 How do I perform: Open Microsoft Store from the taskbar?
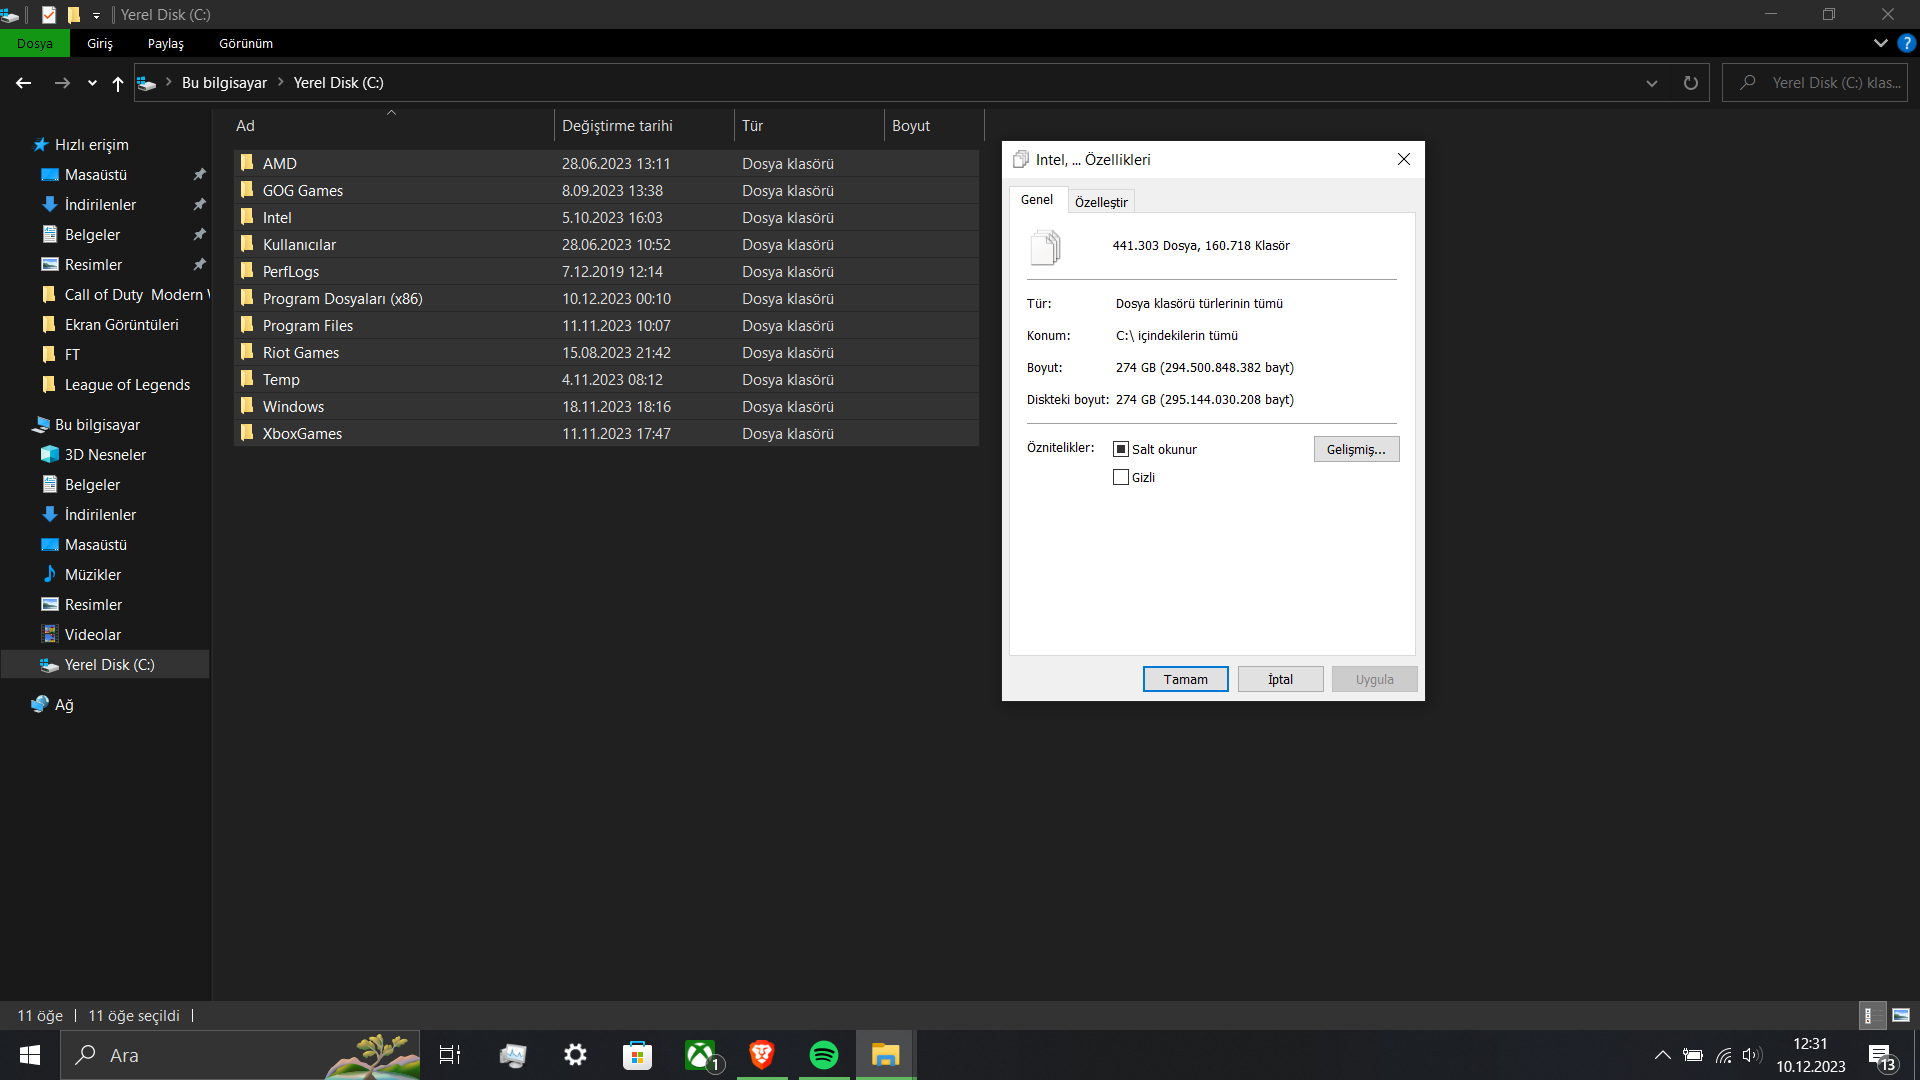pyautogui.click(x=637, y=1055)
